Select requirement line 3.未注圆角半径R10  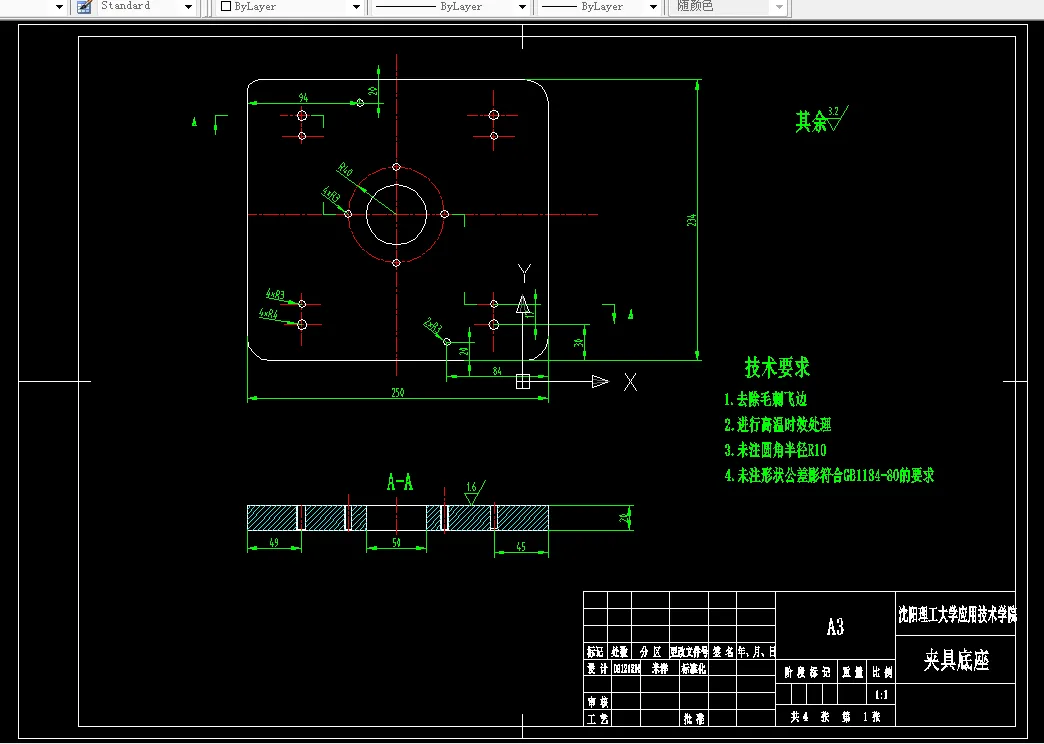coord(776,450)
